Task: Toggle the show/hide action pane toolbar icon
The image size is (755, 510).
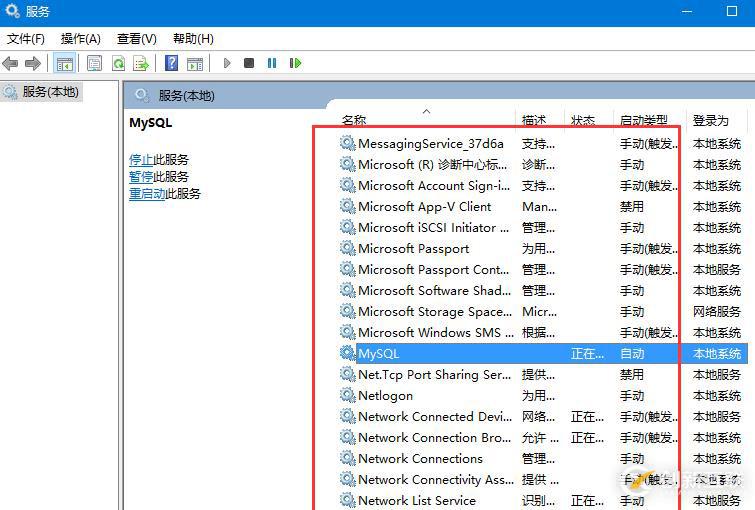Action: click(195, 63)
